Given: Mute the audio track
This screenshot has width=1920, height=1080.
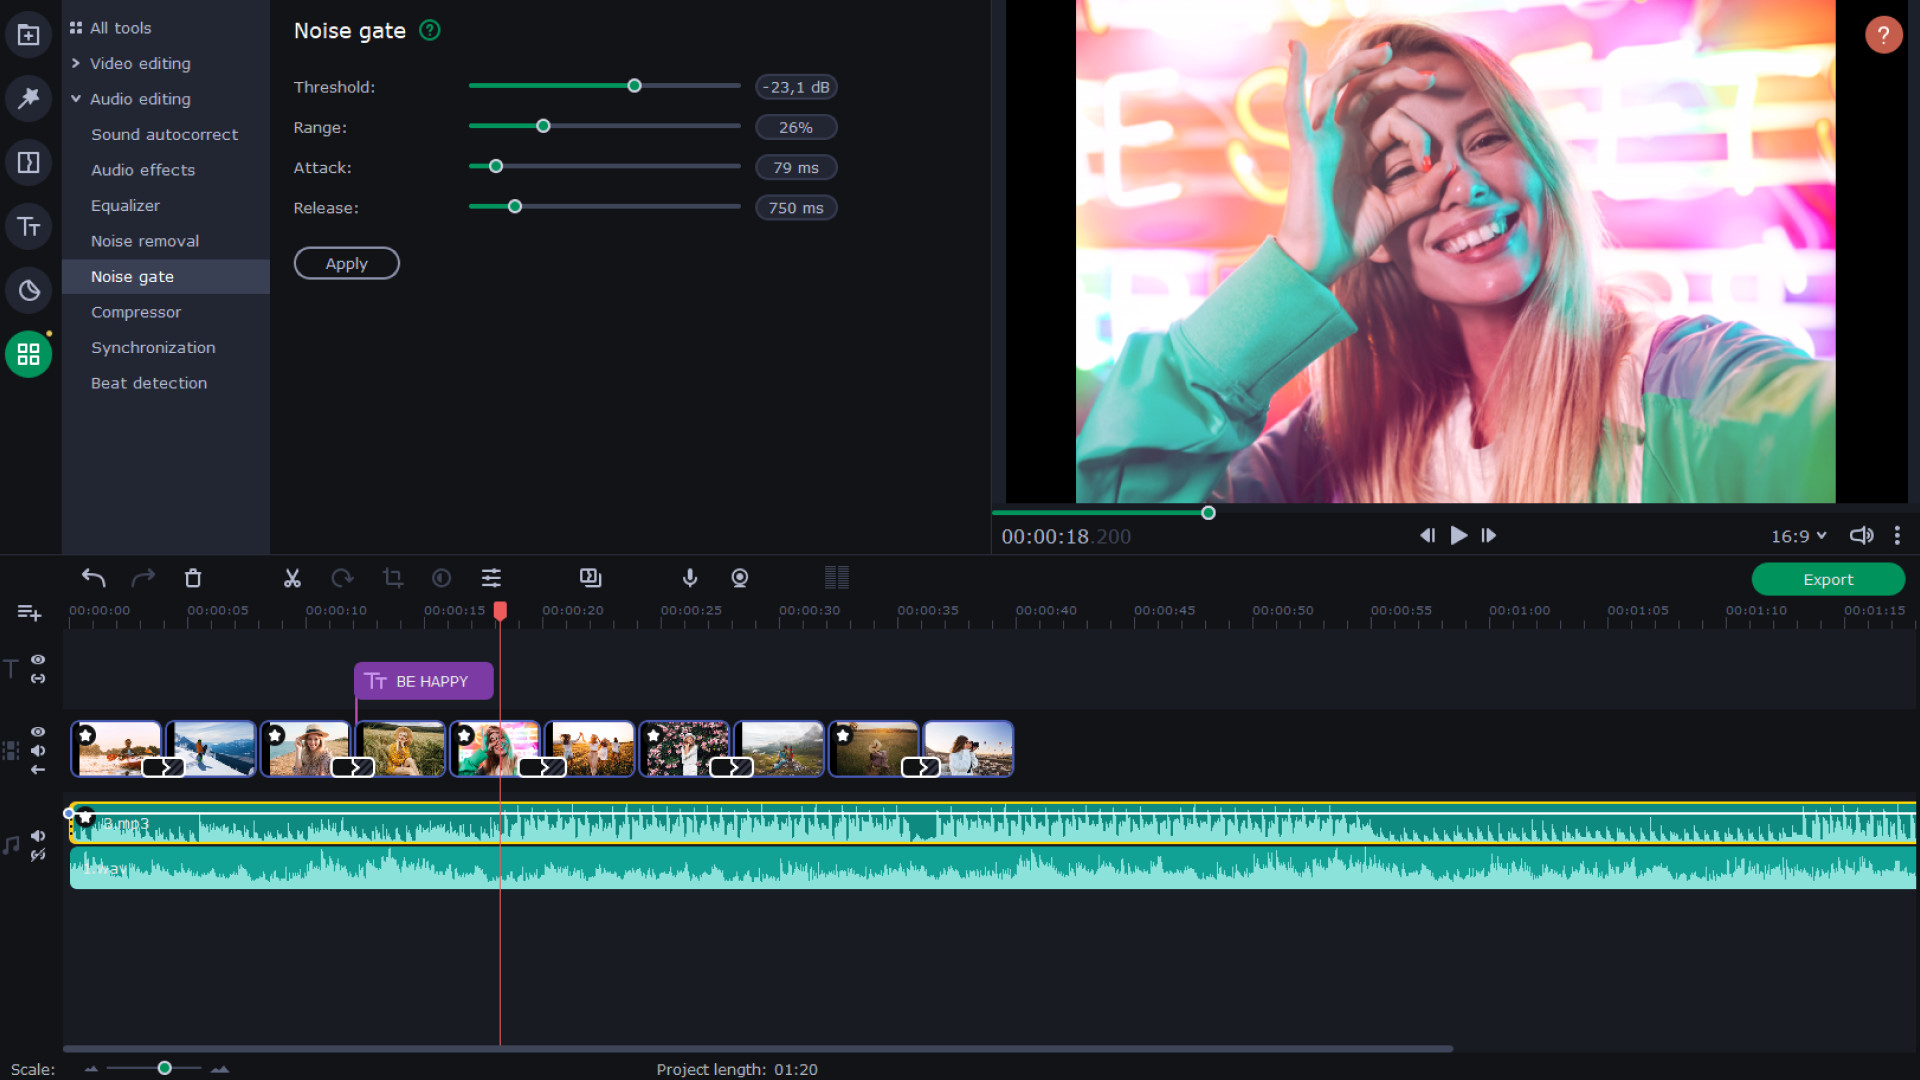Looking at the screenshot, I should coord(38,835).
